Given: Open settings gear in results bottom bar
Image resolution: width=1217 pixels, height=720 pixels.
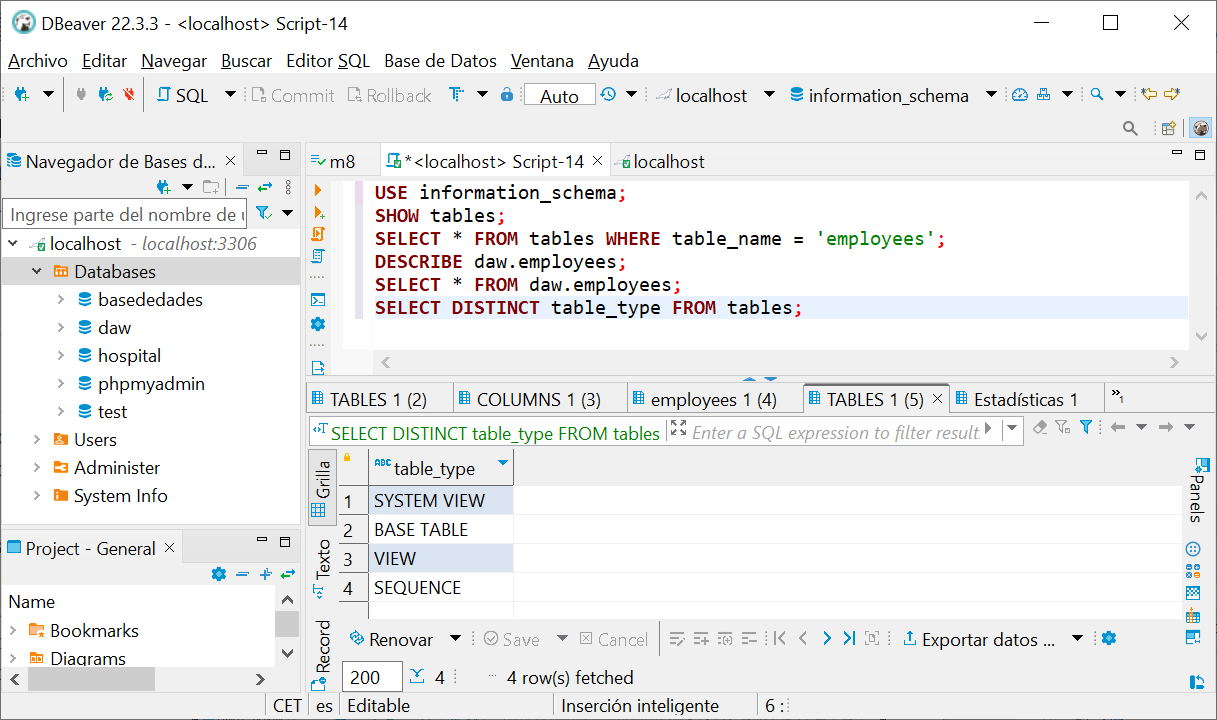Looking at the screenshot, I should [x=1108, y=639].
